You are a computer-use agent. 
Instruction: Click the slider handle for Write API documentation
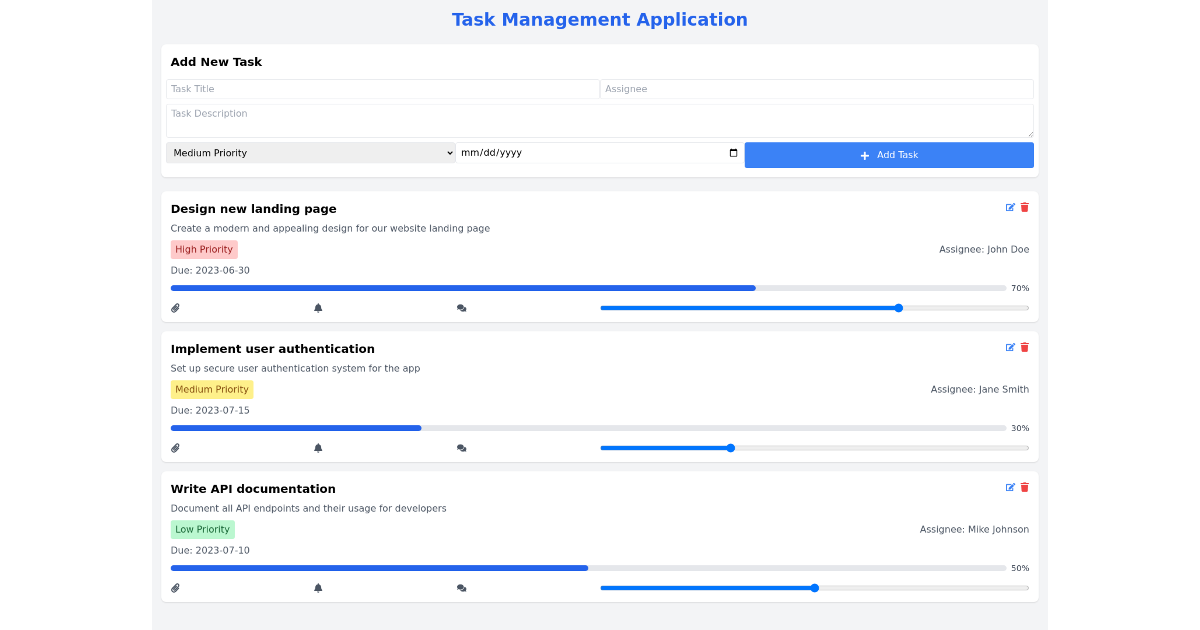[x=815, y=588]
